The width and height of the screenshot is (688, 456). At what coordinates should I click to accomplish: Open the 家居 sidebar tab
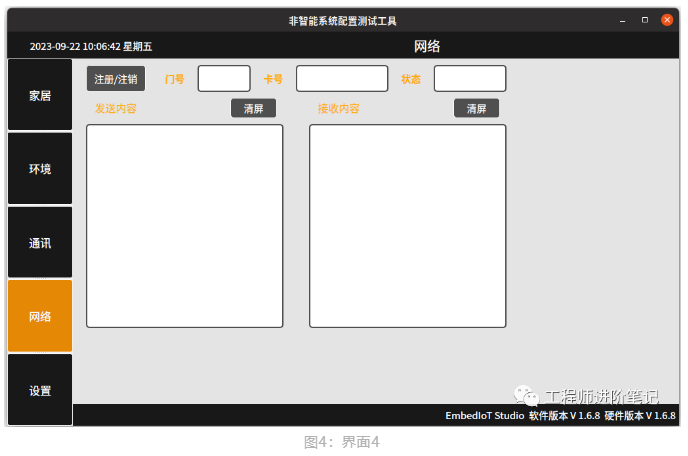[x=40, y=95]
